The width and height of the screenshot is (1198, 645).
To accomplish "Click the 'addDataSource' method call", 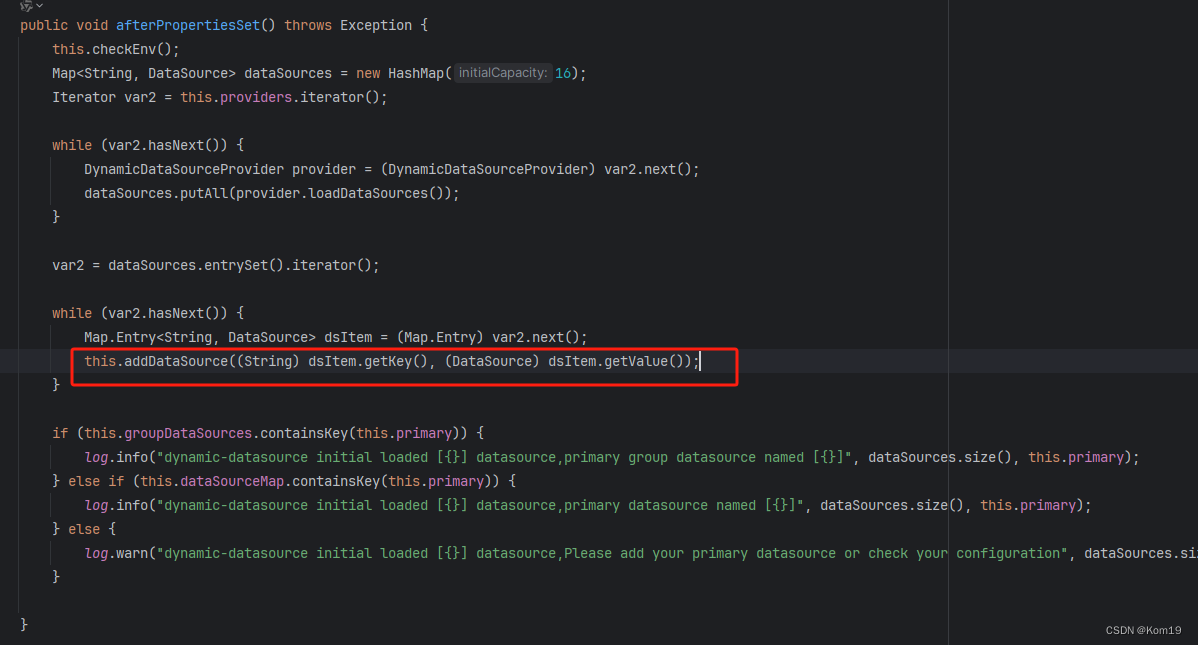I will (176, 361).
